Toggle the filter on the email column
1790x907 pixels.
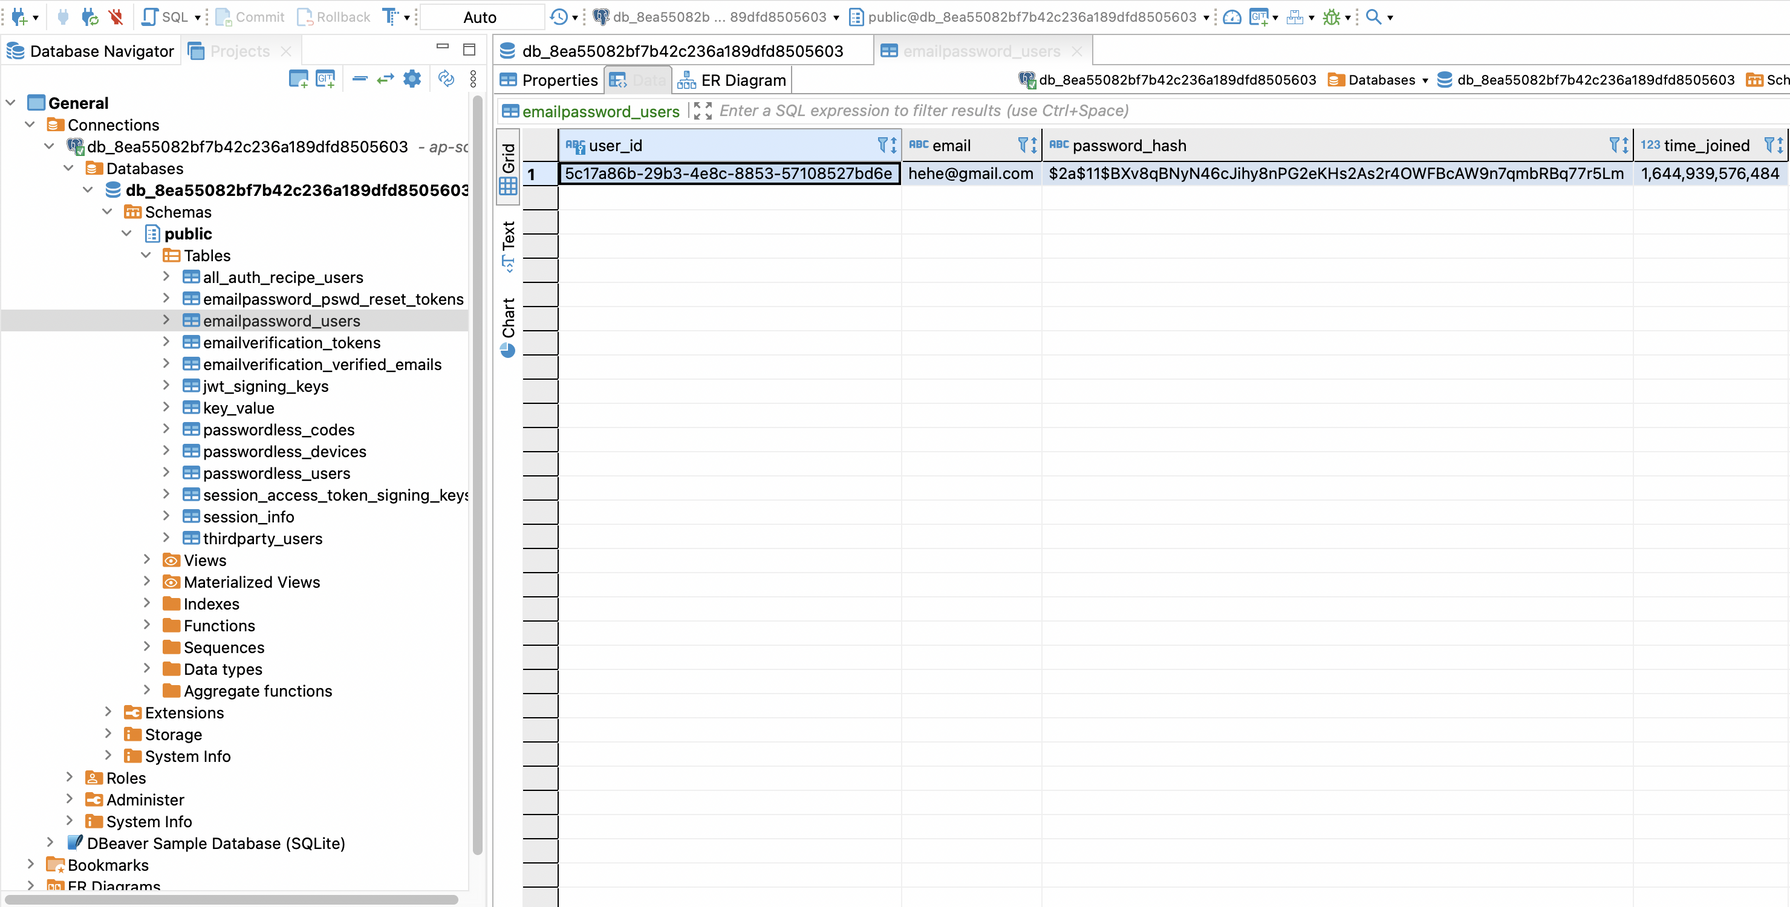click(1020, 145)
